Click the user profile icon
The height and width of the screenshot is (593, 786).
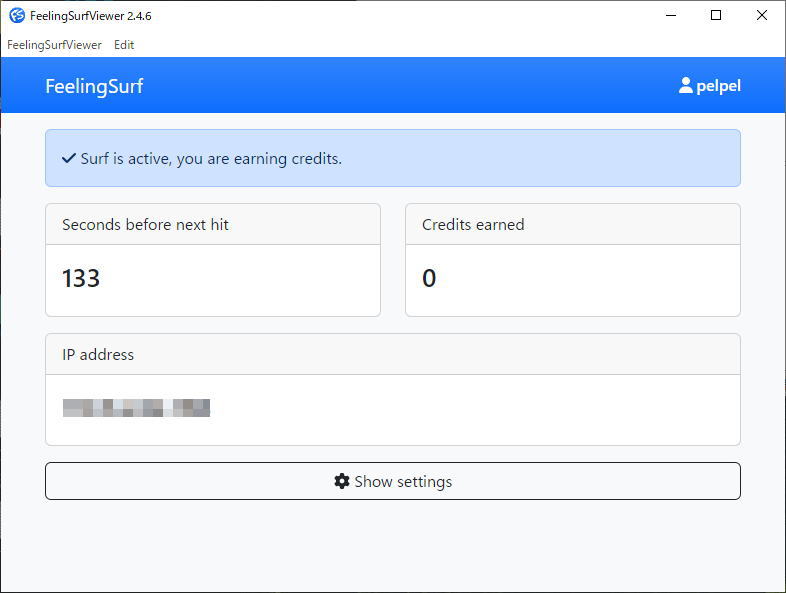pyautogui.click(x=685, y=85)
